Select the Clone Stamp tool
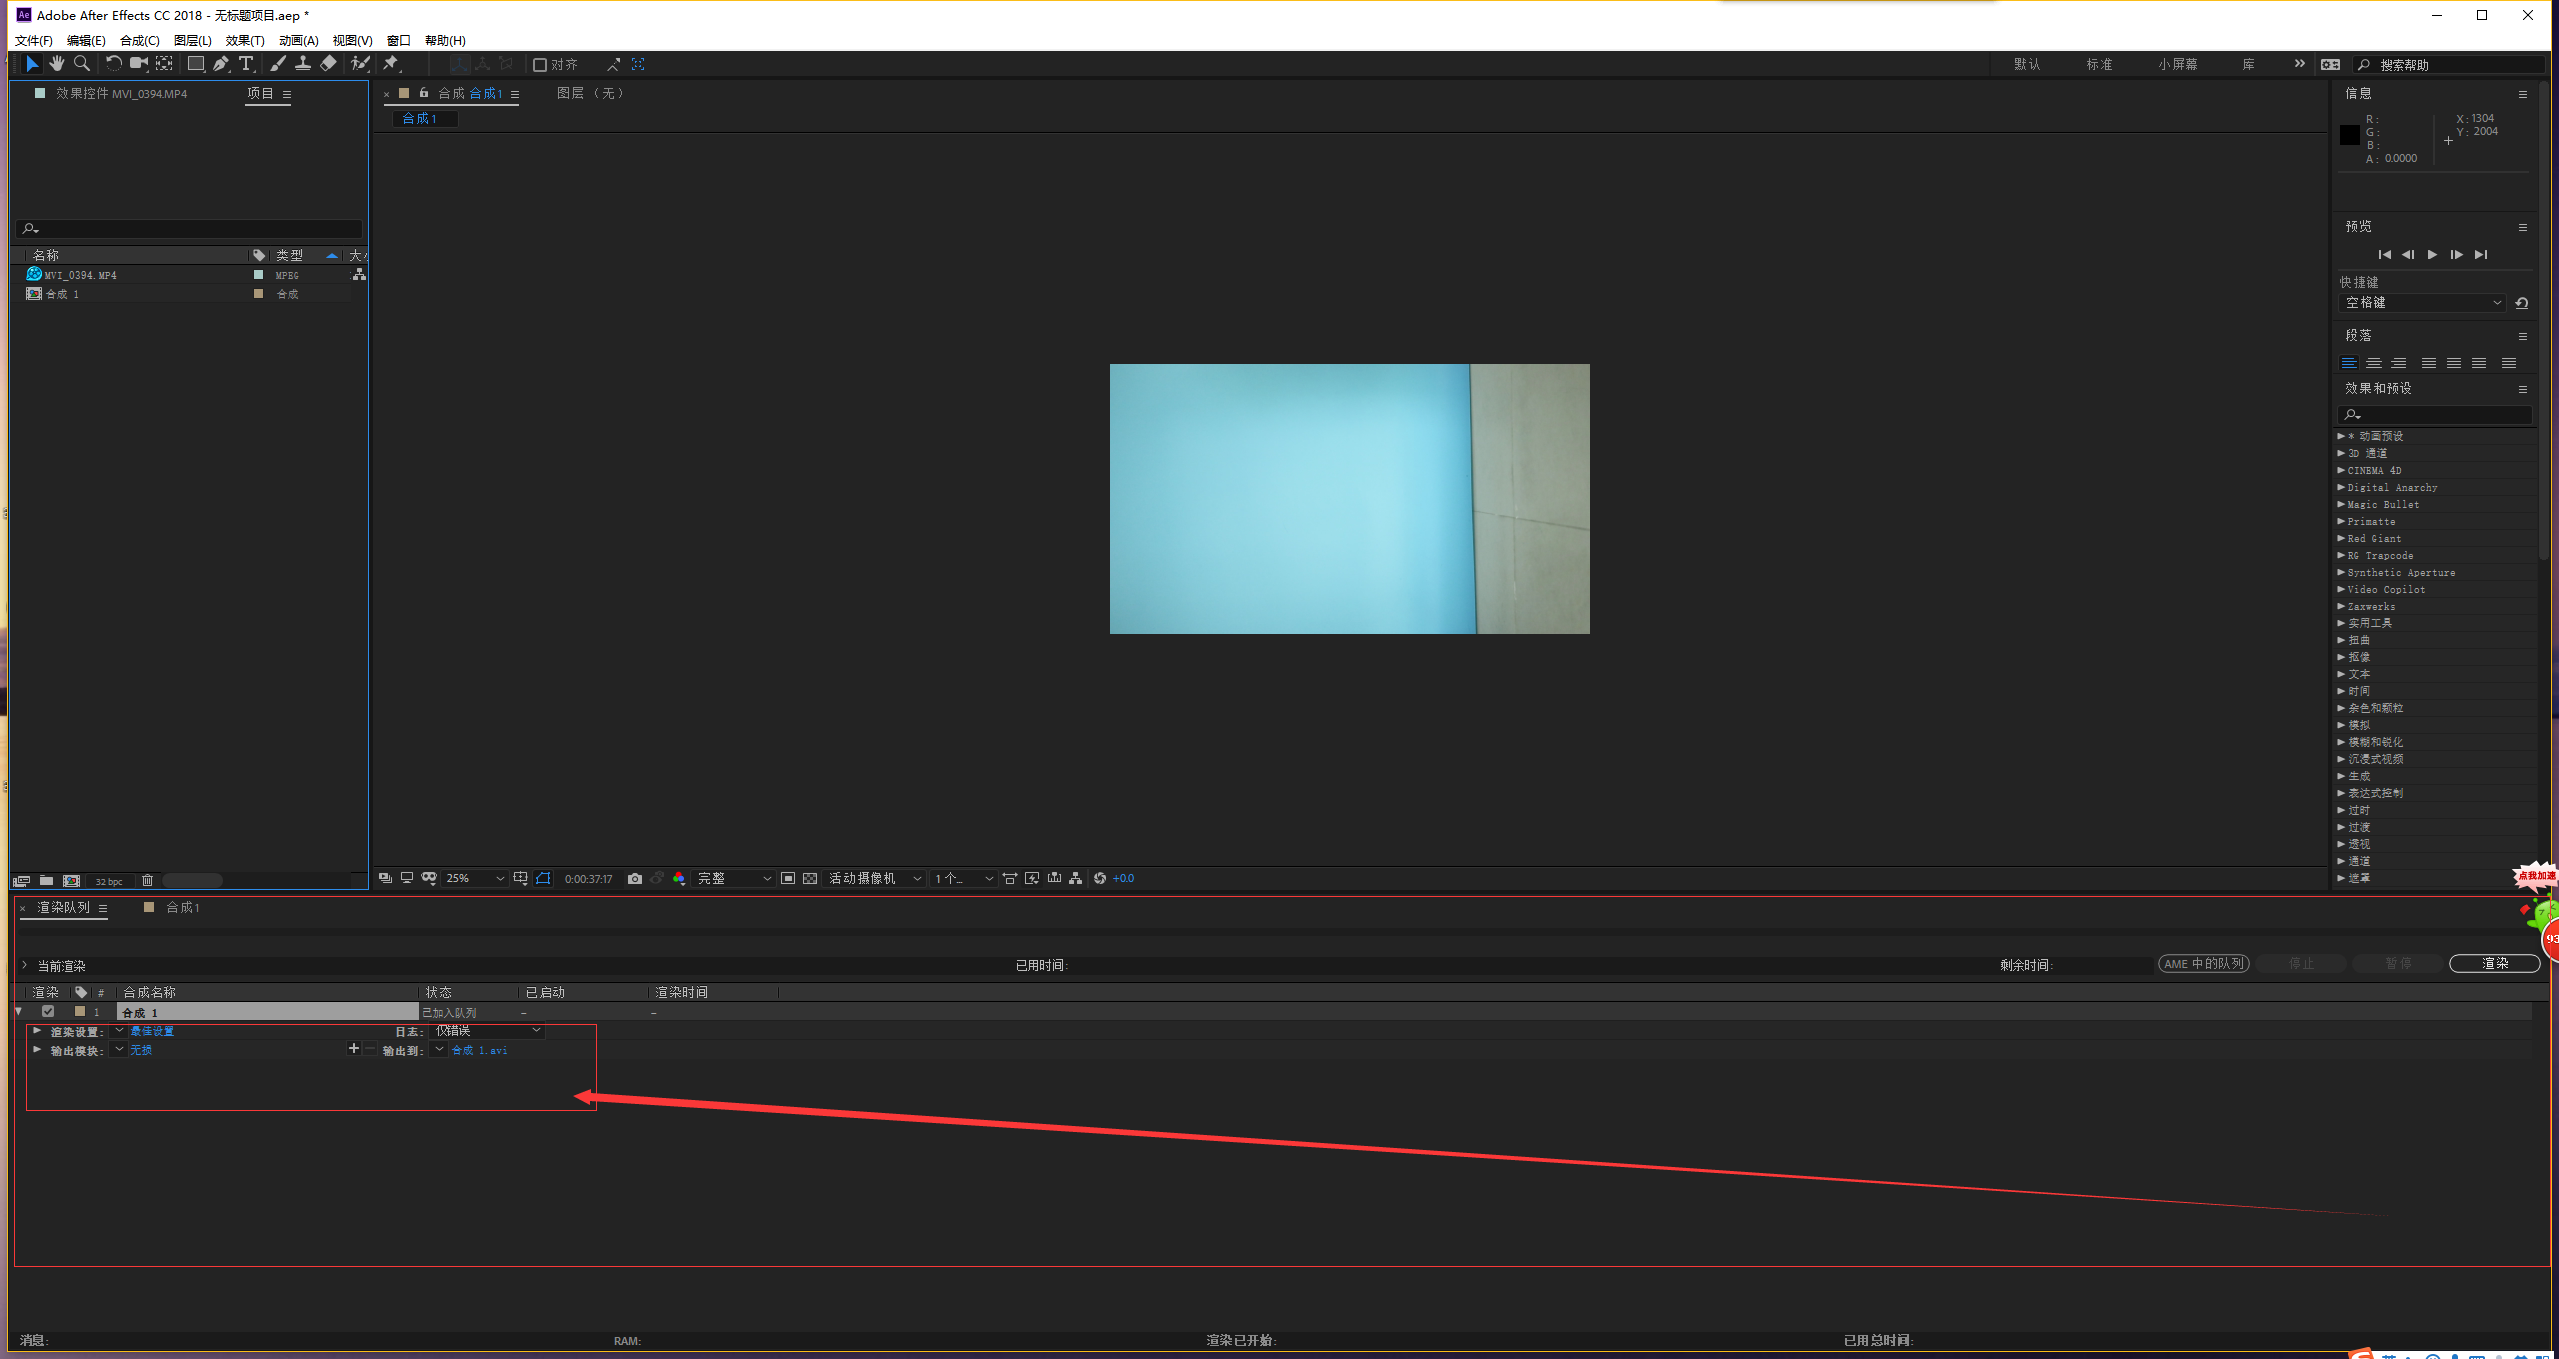This screenshot has height=1359, width=2559. click(302, 64)
